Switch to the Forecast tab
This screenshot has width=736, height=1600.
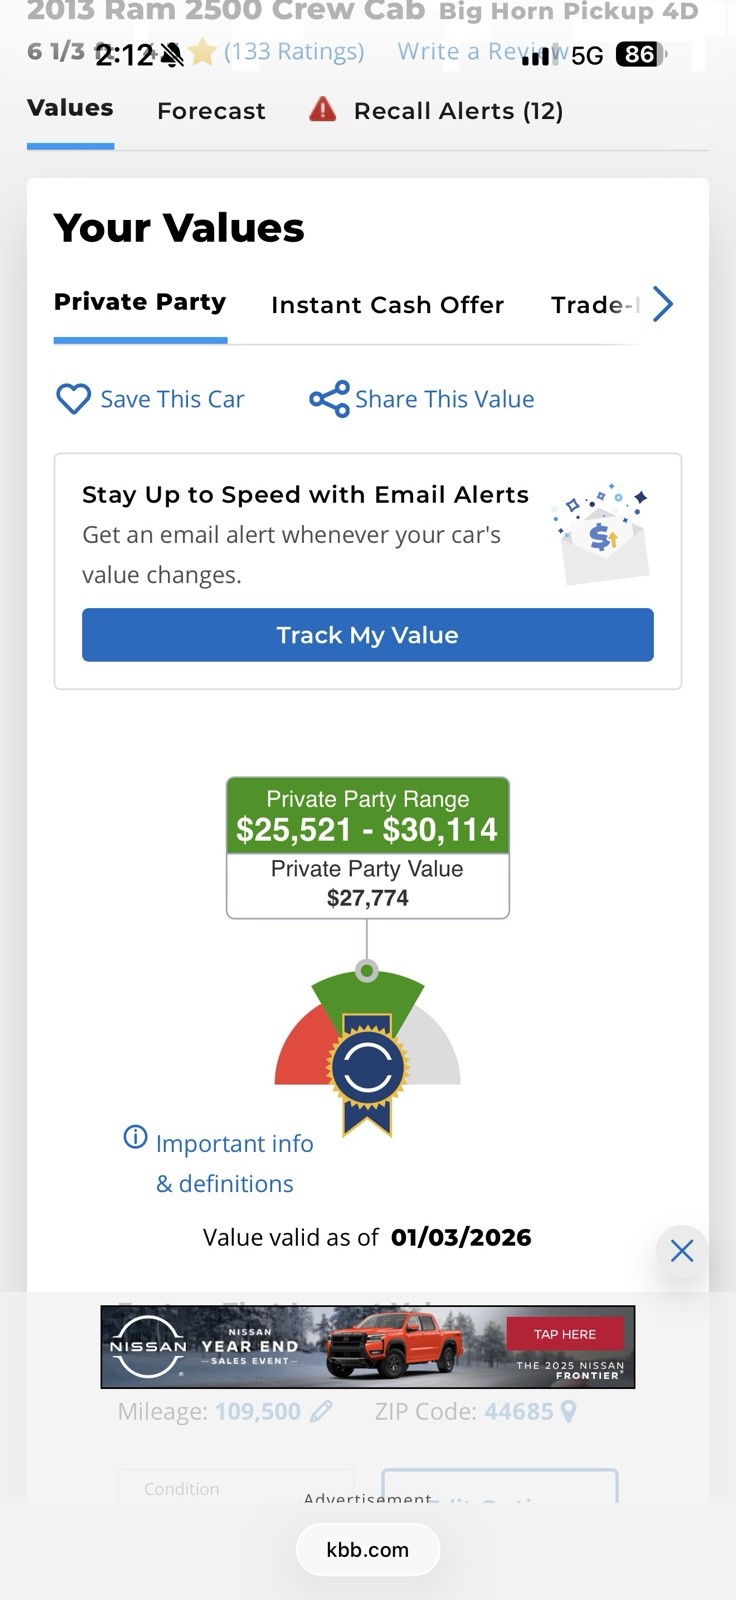coord(211,111)
